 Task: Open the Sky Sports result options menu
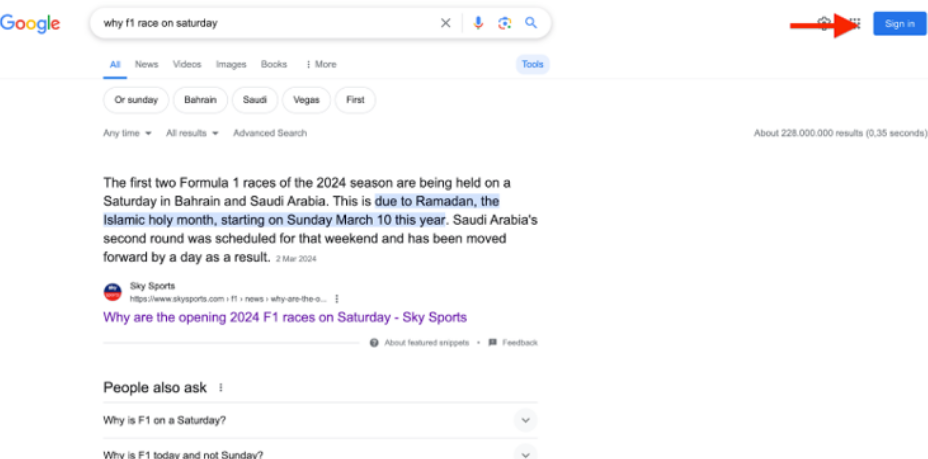point(337,299)
